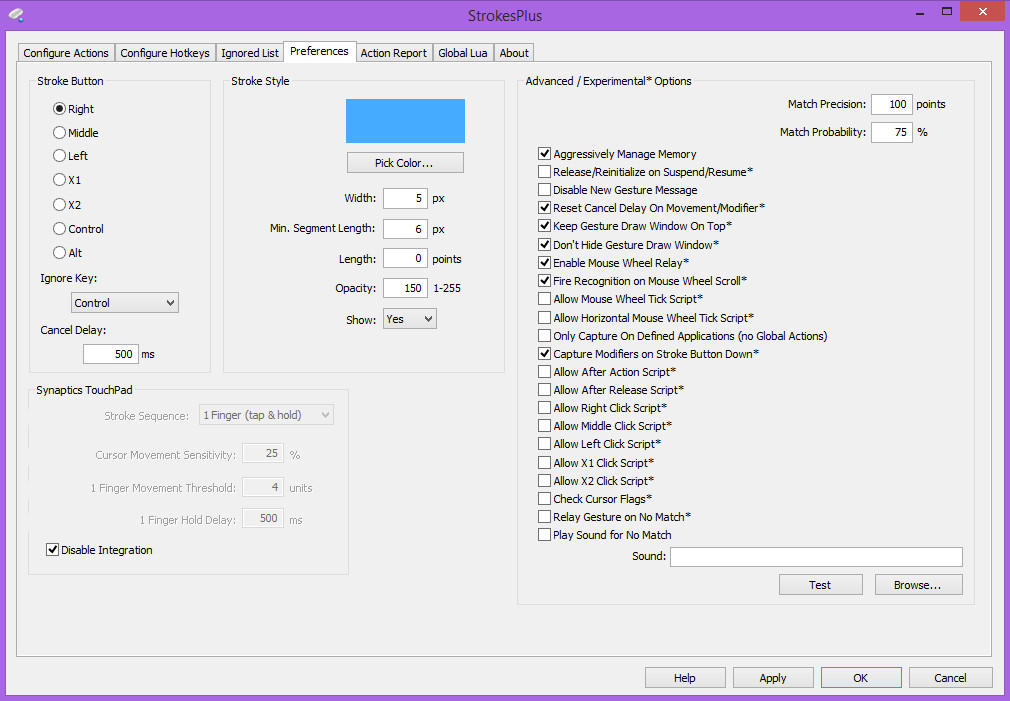Screen dimensions: 1010x701
Task: Click the Browse button for sound
Action: click(x=918, y=584)
